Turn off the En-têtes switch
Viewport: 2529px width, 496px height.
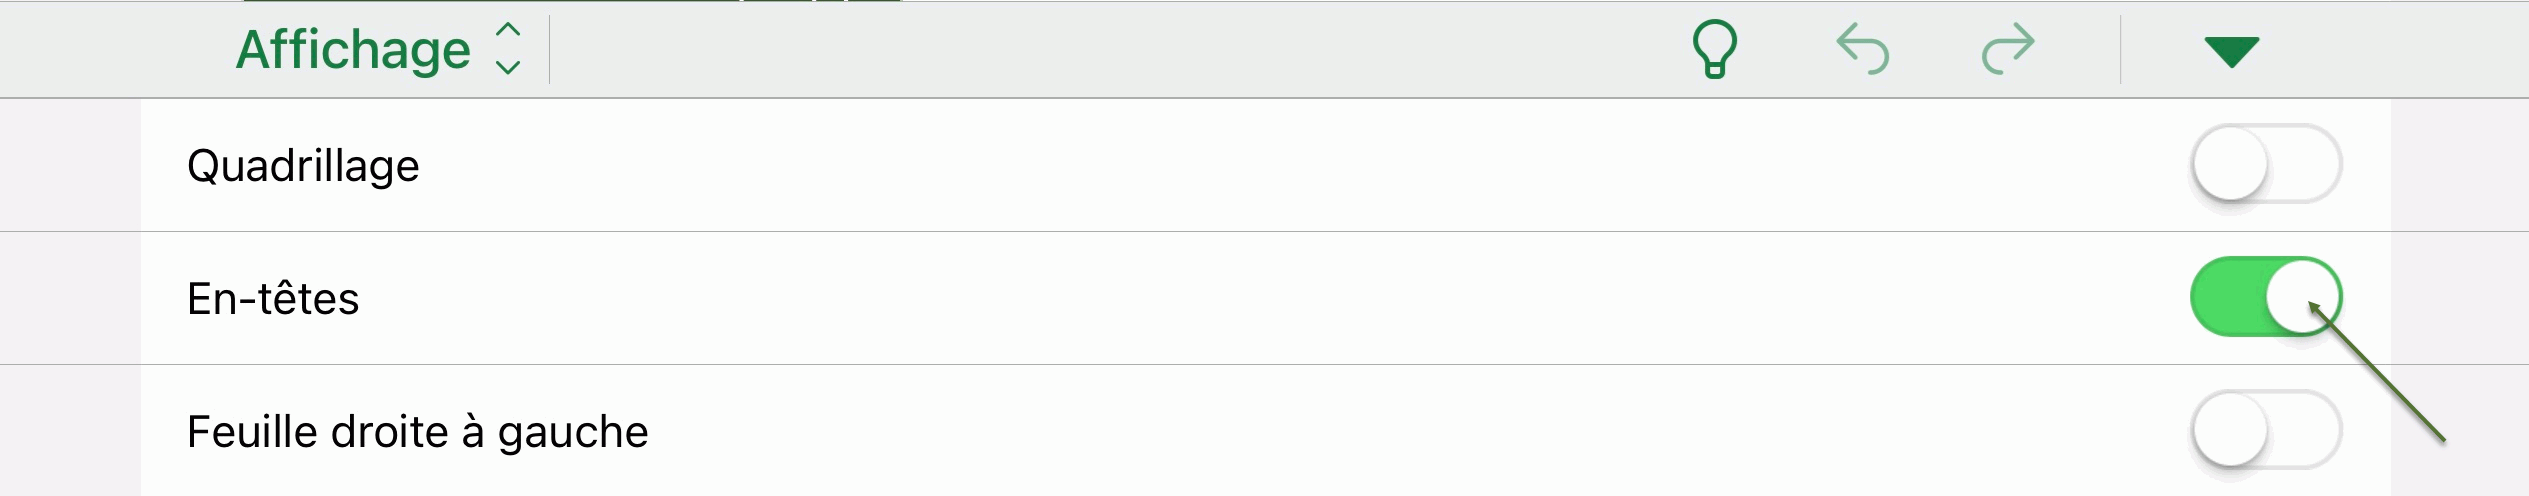pos(2265,297)
